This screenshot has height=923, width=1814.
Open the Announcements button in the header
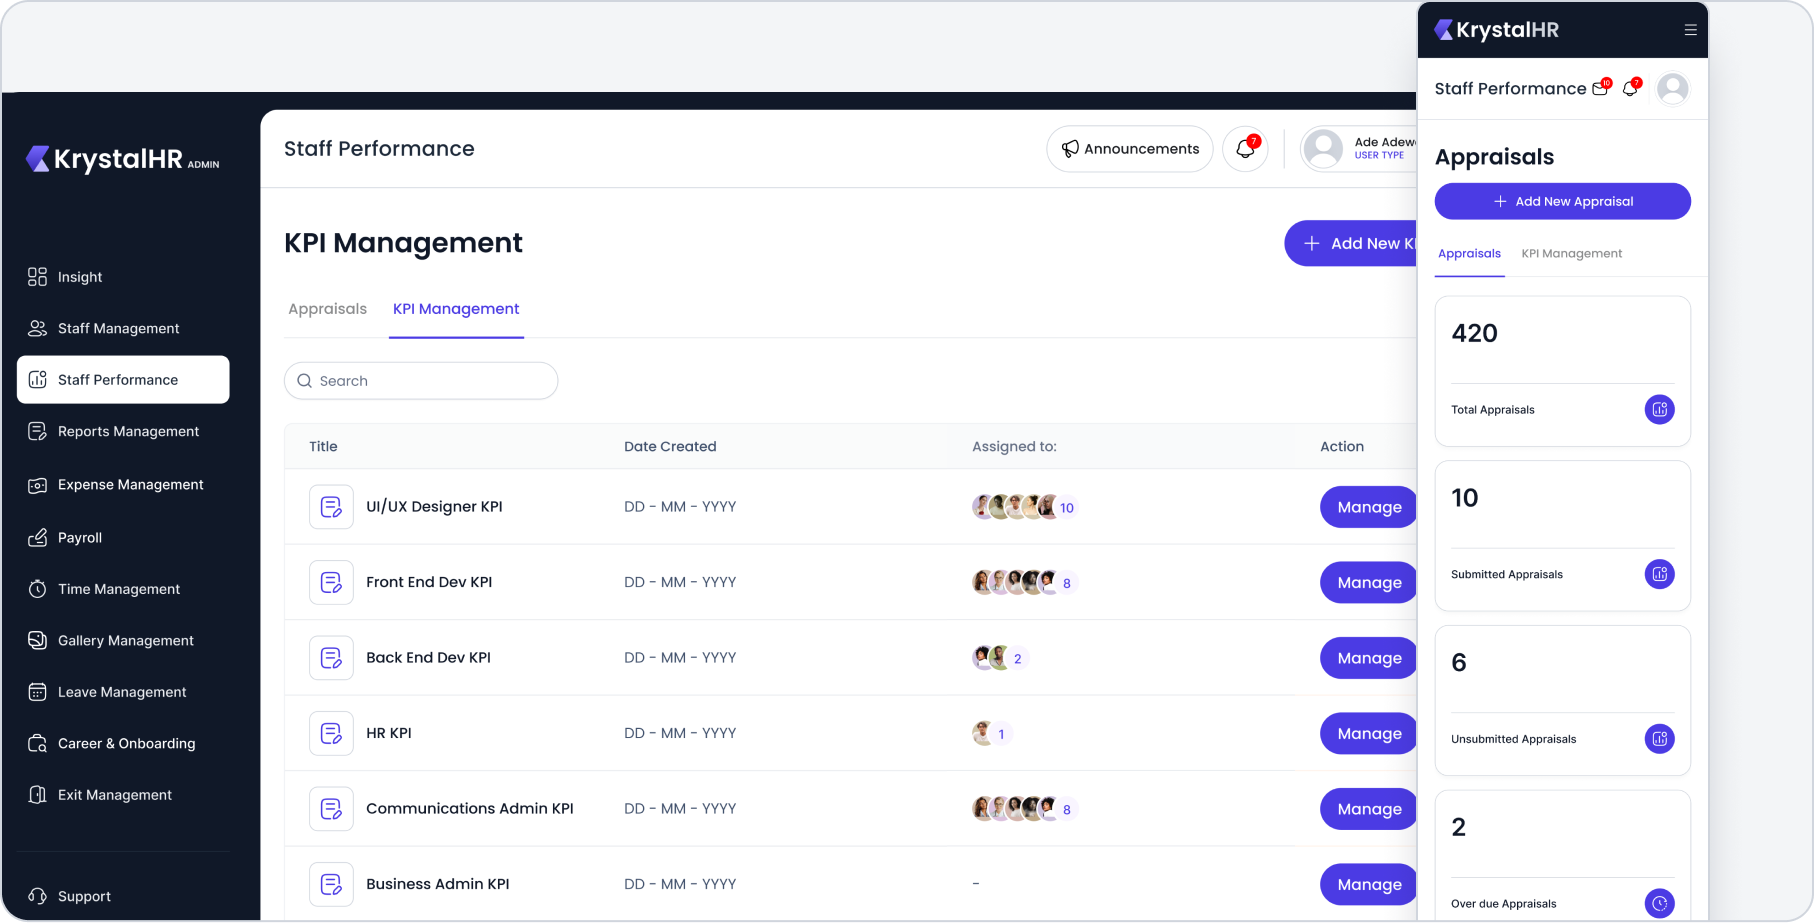pyautogui.click(x=1129, y=149)
